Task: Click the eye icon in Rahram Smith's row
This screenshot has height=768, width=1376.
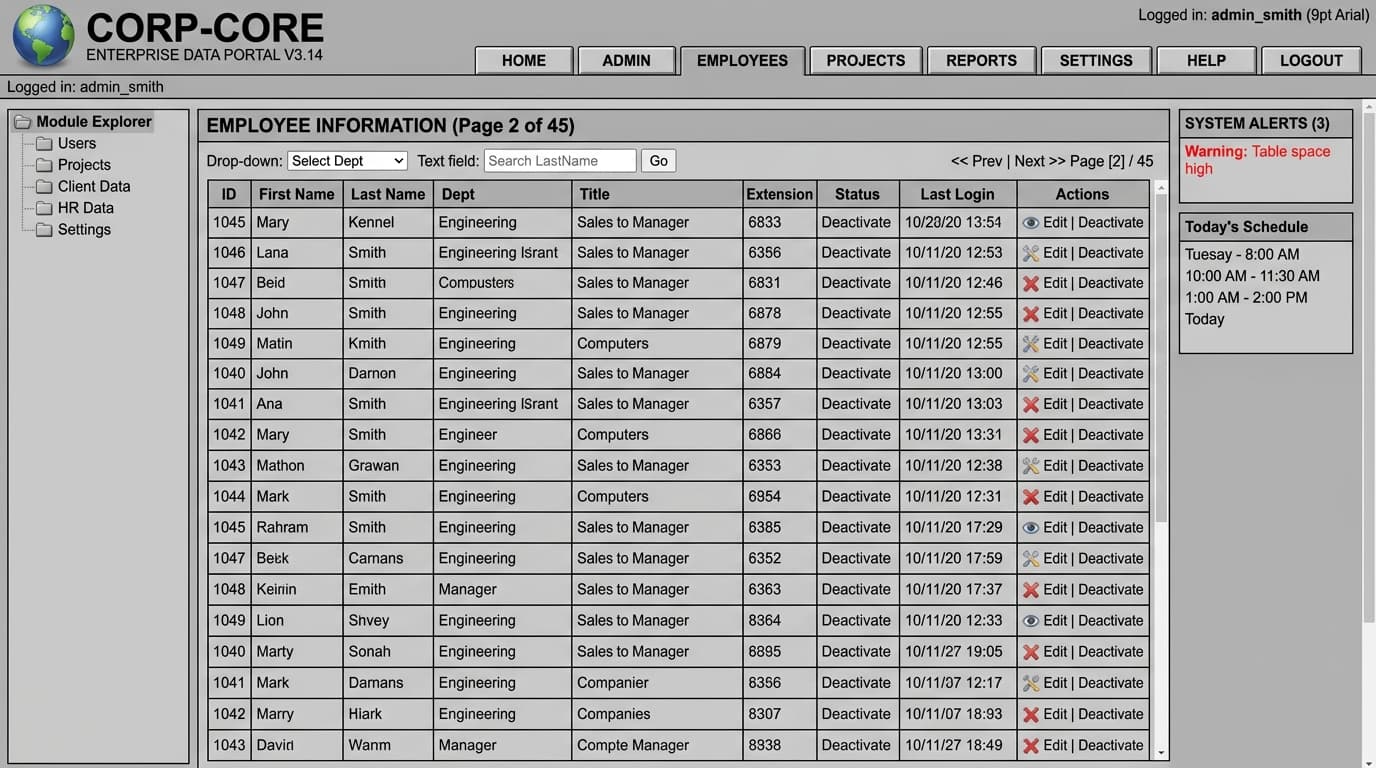Action: click(1031, 527)
